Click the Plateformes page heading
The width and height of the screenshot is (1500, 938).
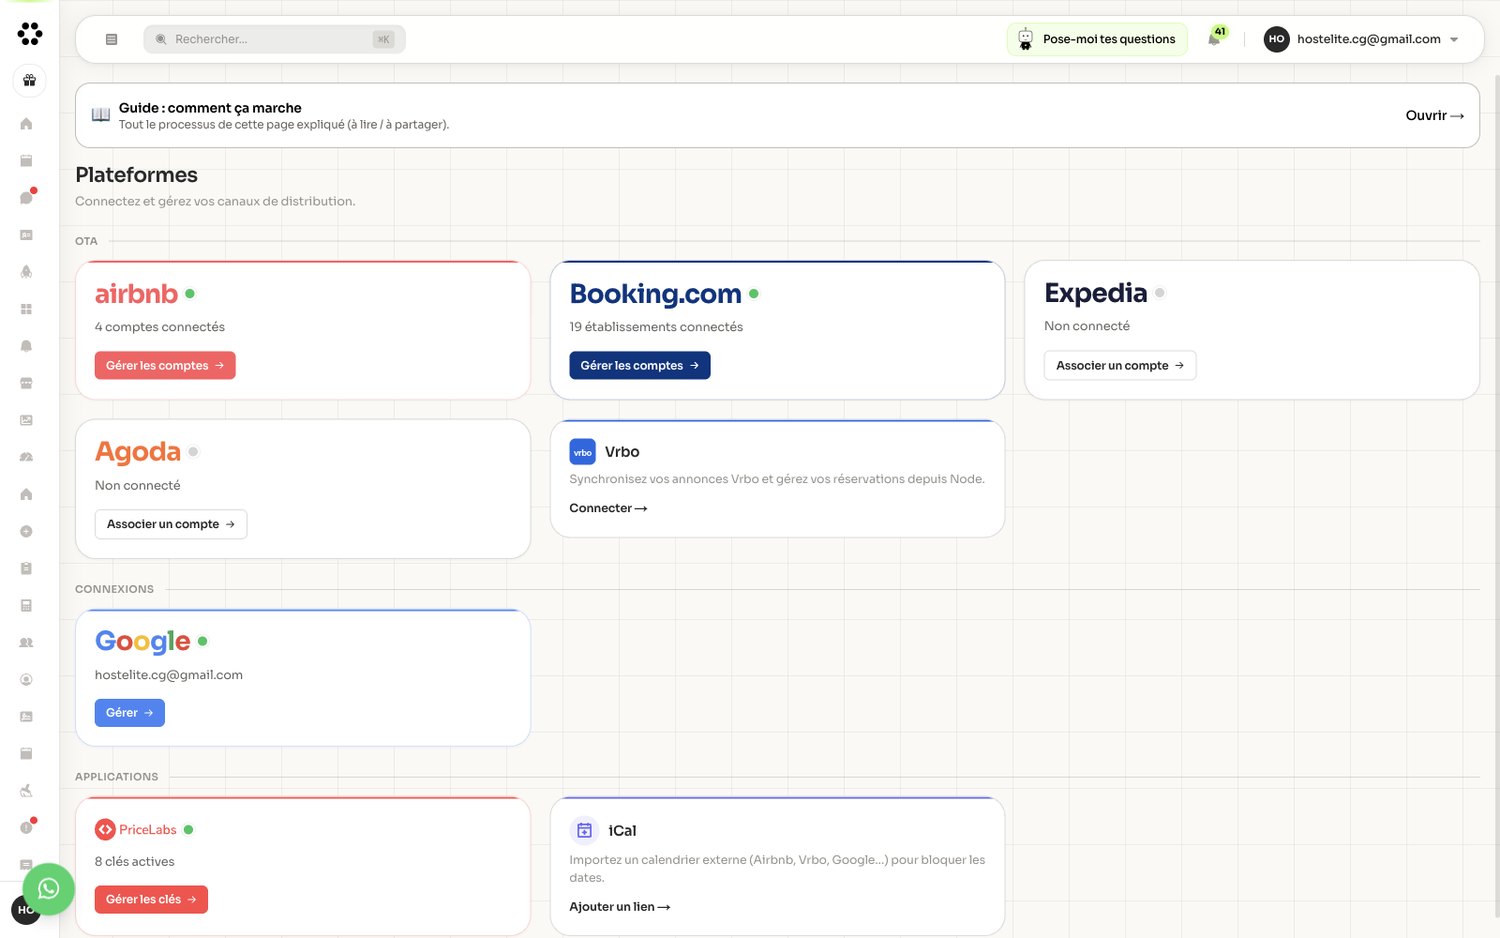click(x=137, y=175)
